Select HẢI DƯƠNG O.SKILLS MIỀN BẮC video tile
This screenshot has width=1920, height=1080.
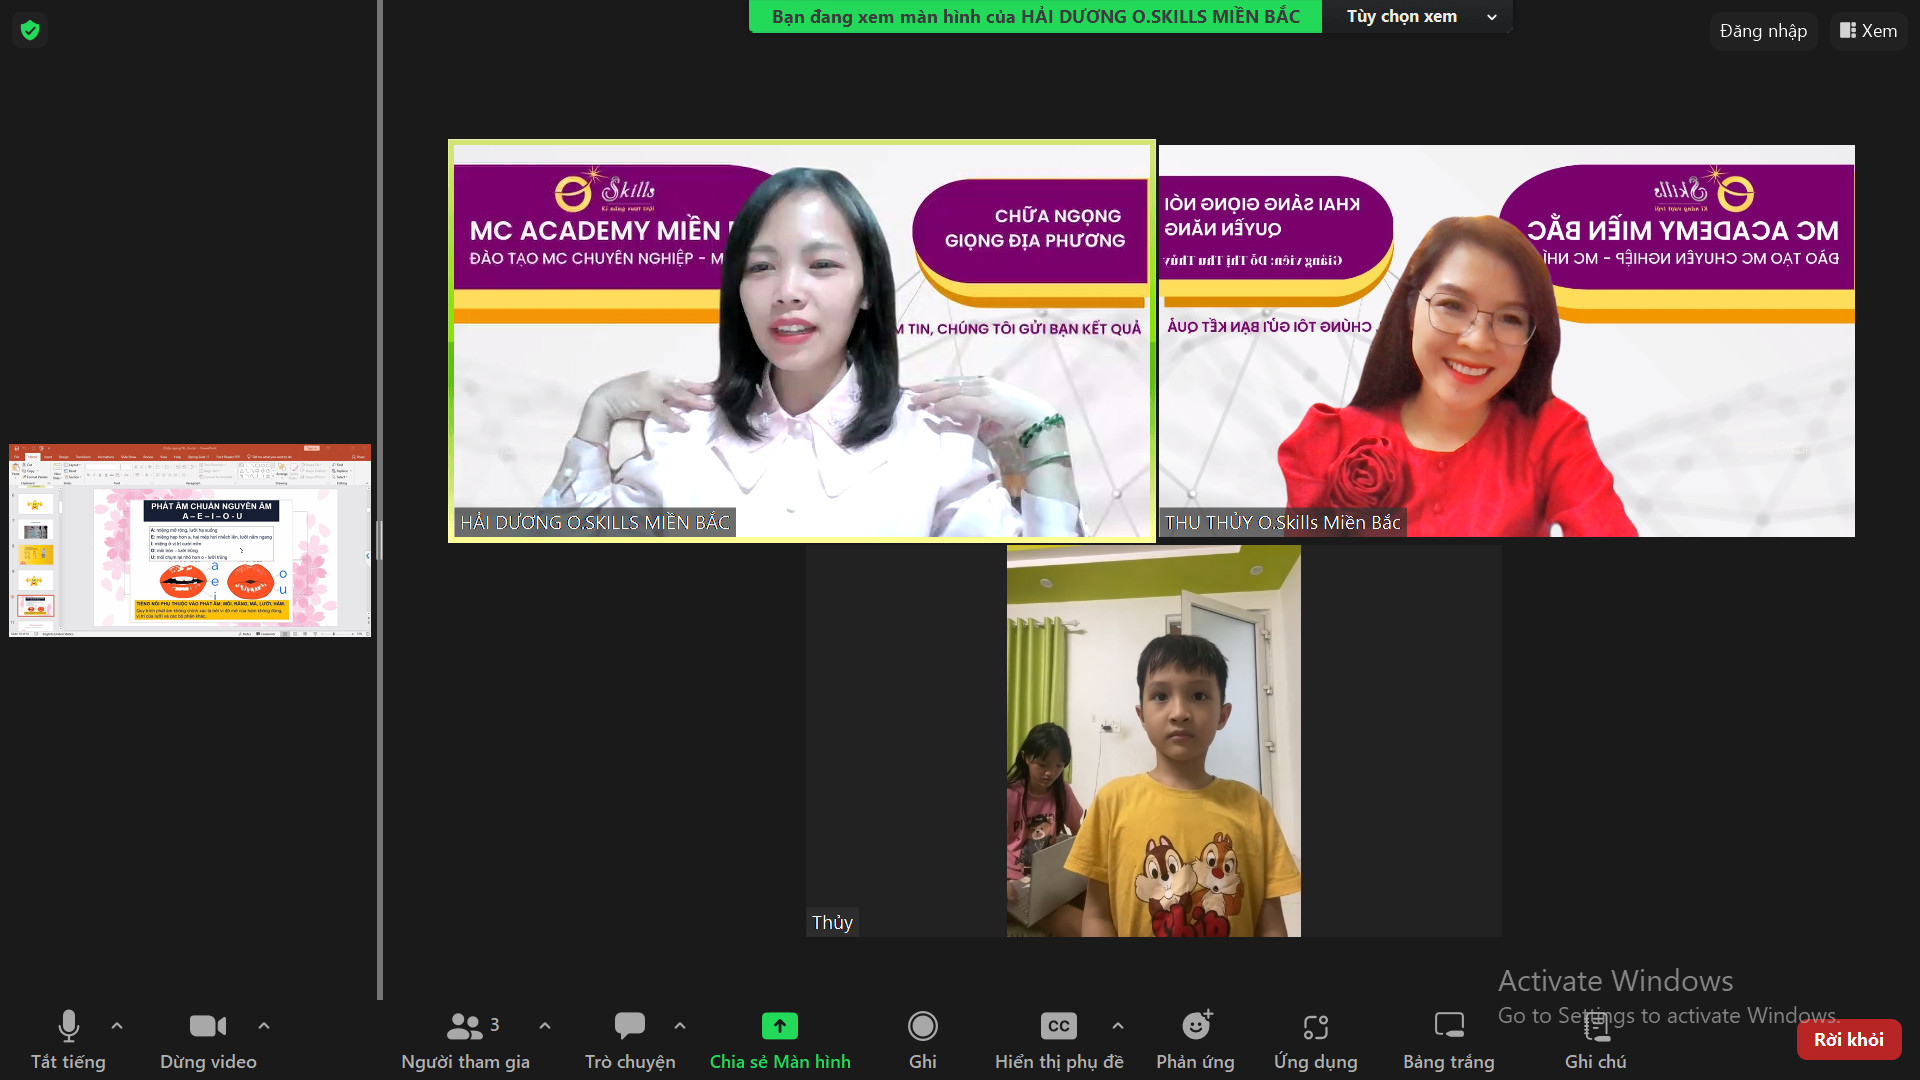pyautogui.click(x=802, y=341)
